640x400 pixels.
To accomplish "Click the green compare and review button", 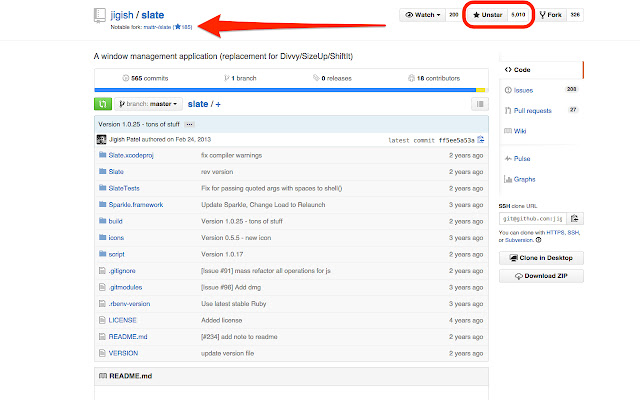I will click(x=102, y=104).
